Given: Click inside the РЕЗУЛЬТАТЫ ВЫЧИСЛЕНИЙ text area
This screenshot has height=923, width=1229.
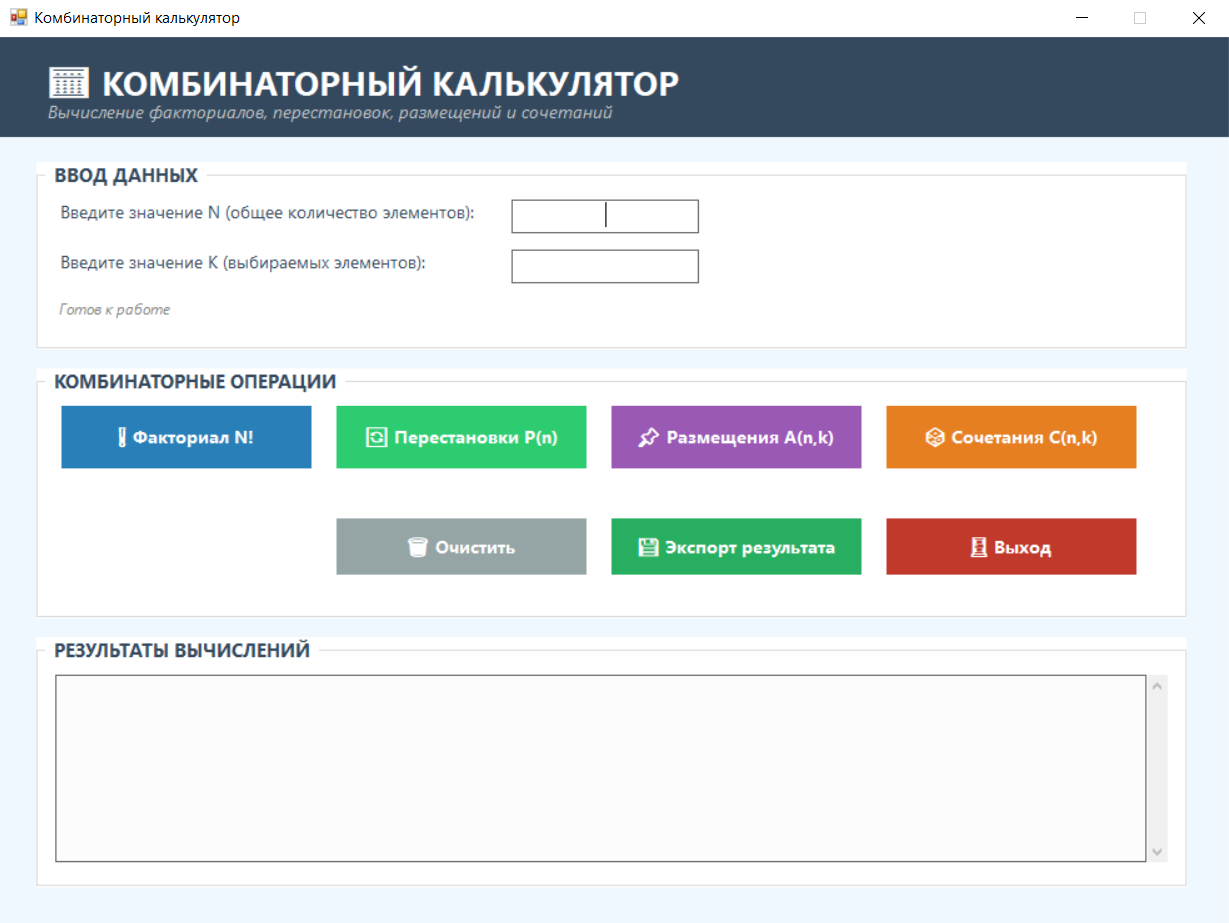Looking at the screenshot, I should coord(600,767).
